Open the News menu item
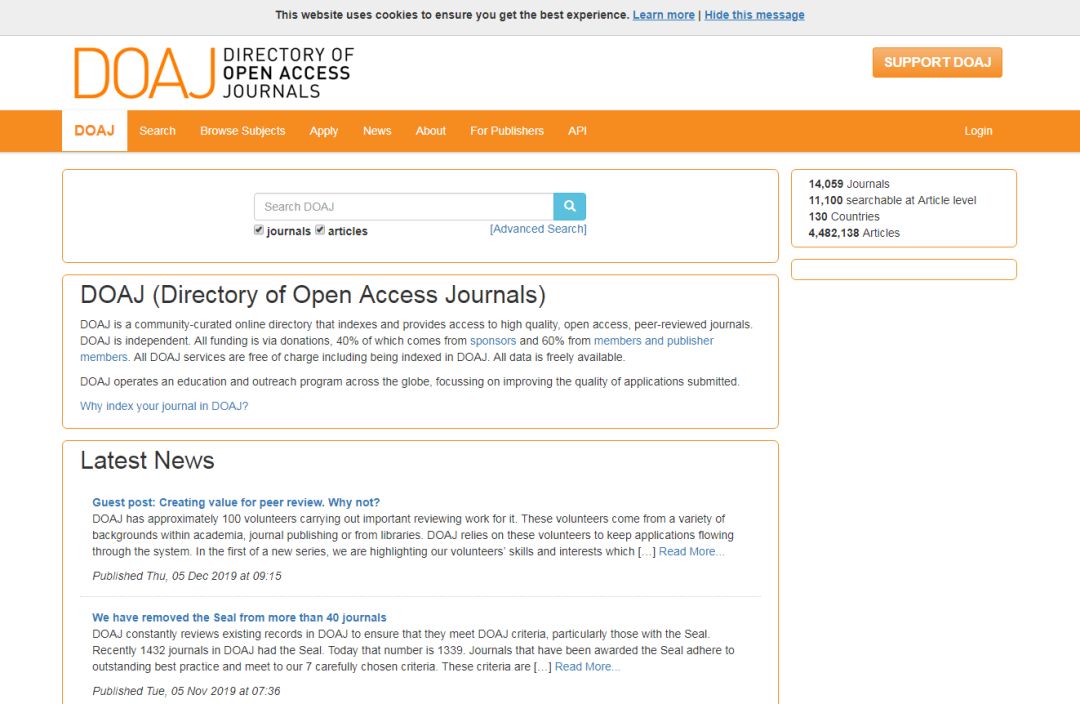The image size is (1080, 704). coord(377,131)
